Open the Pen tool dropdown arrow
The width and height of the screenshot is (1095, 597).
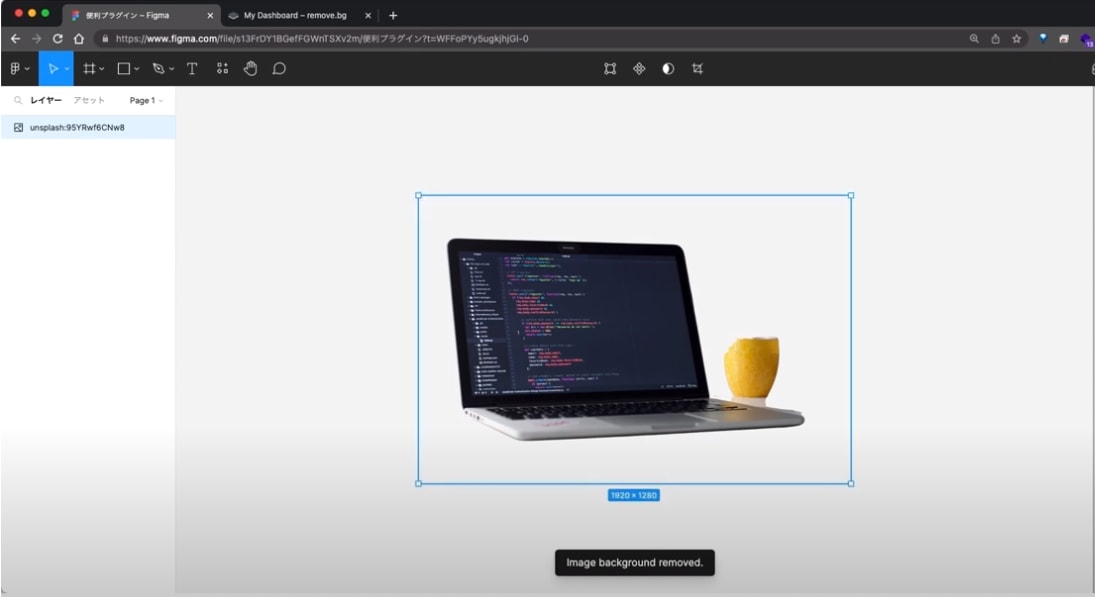pos(172,69)
